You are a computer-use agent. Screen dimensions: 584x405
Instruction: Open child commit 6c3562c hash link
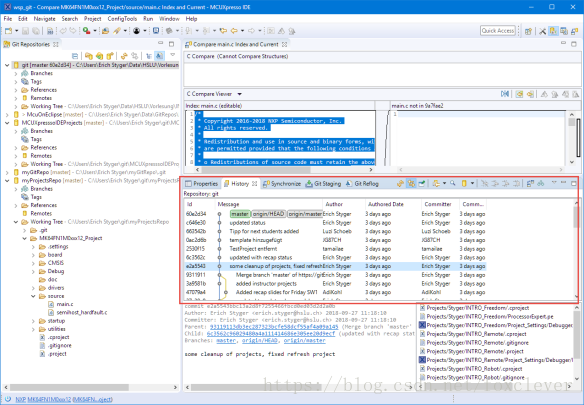click(x=271, y=333)
